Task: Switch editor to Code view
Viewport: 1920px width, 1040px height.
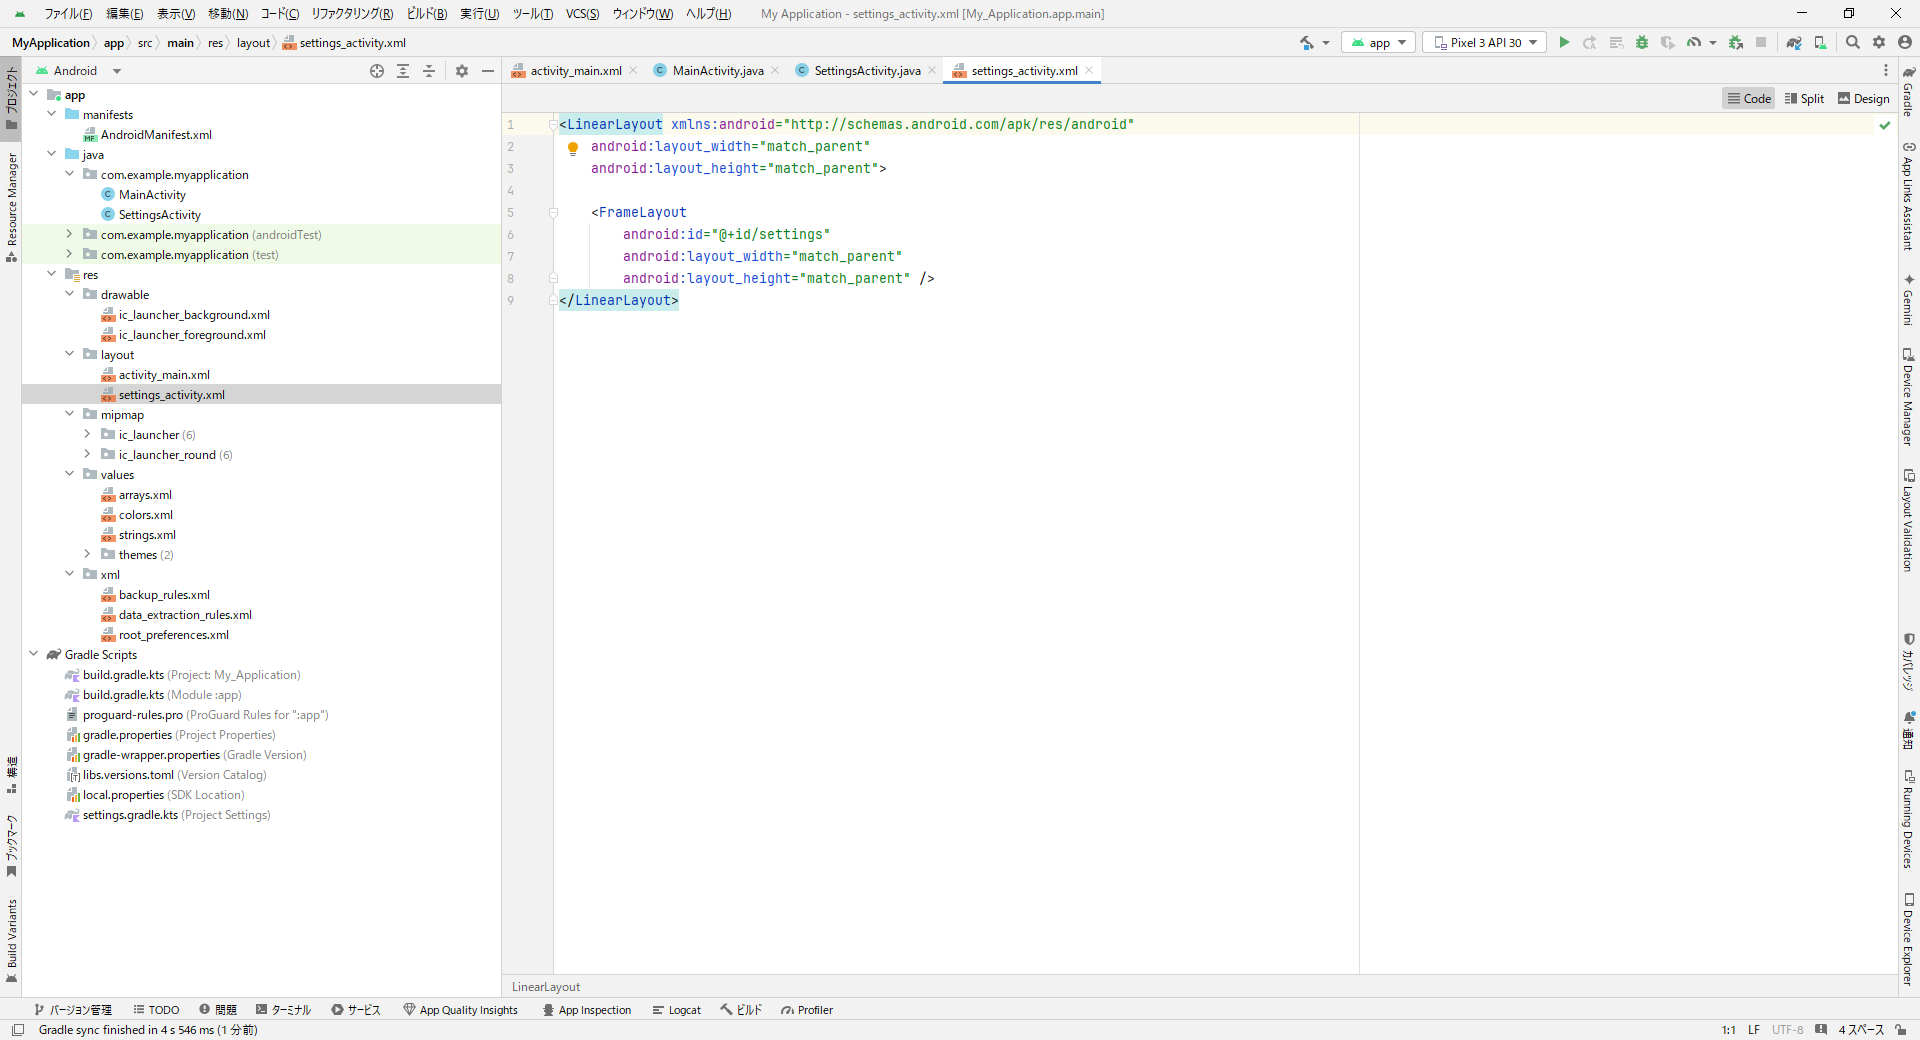Action: coord(1748,98)
